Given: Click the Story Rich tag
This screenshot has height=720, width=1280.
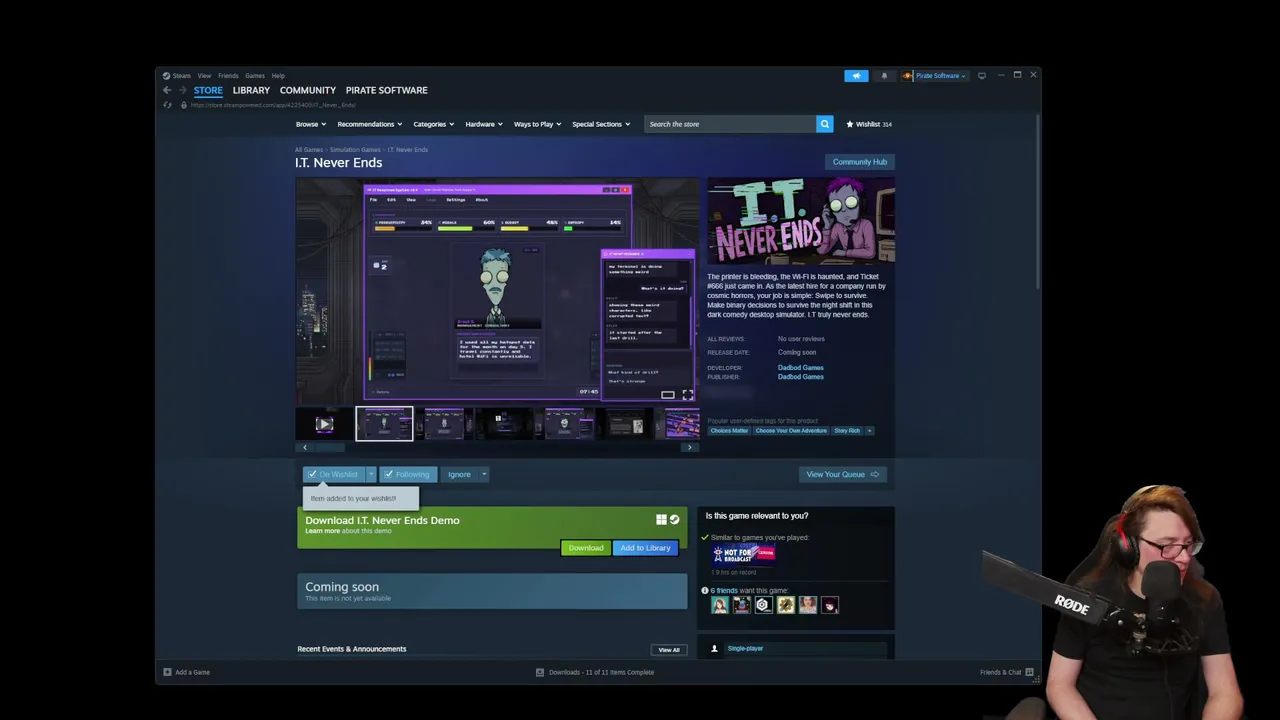Looking at the screenshot, I should (847, 431).
